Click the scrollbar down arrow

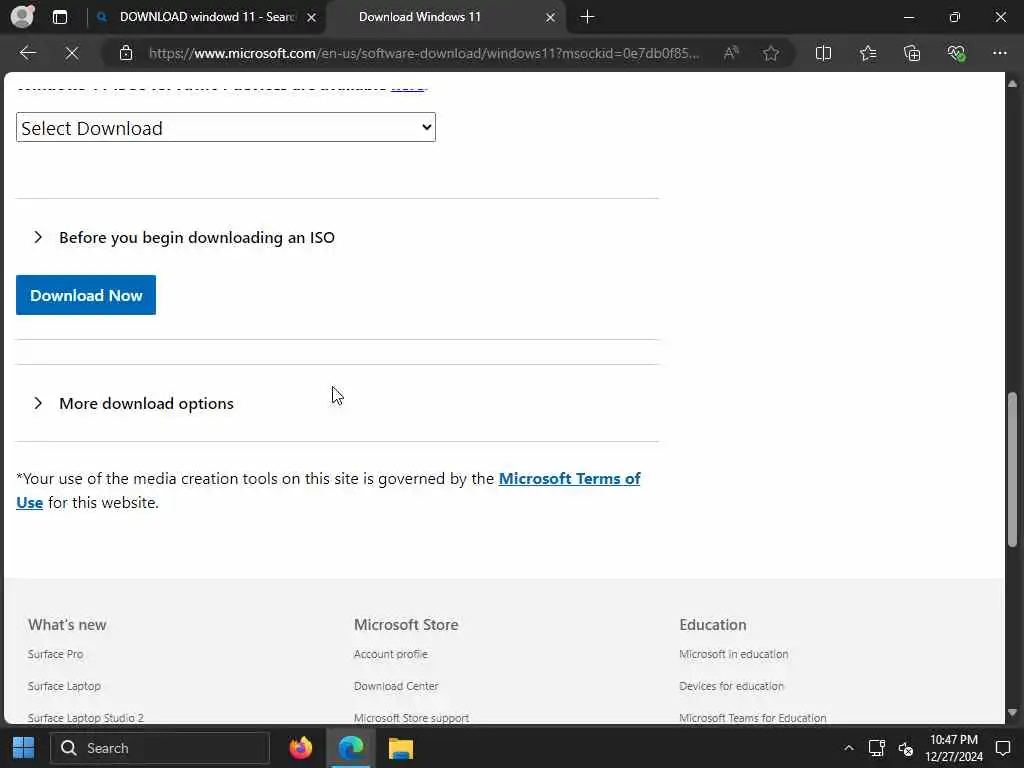click(1012, 712)
